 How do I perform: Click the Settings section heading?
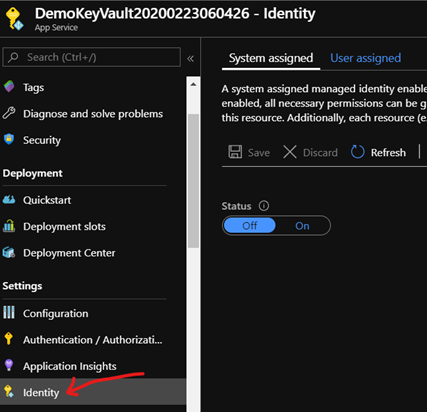[x=22, y=286]
